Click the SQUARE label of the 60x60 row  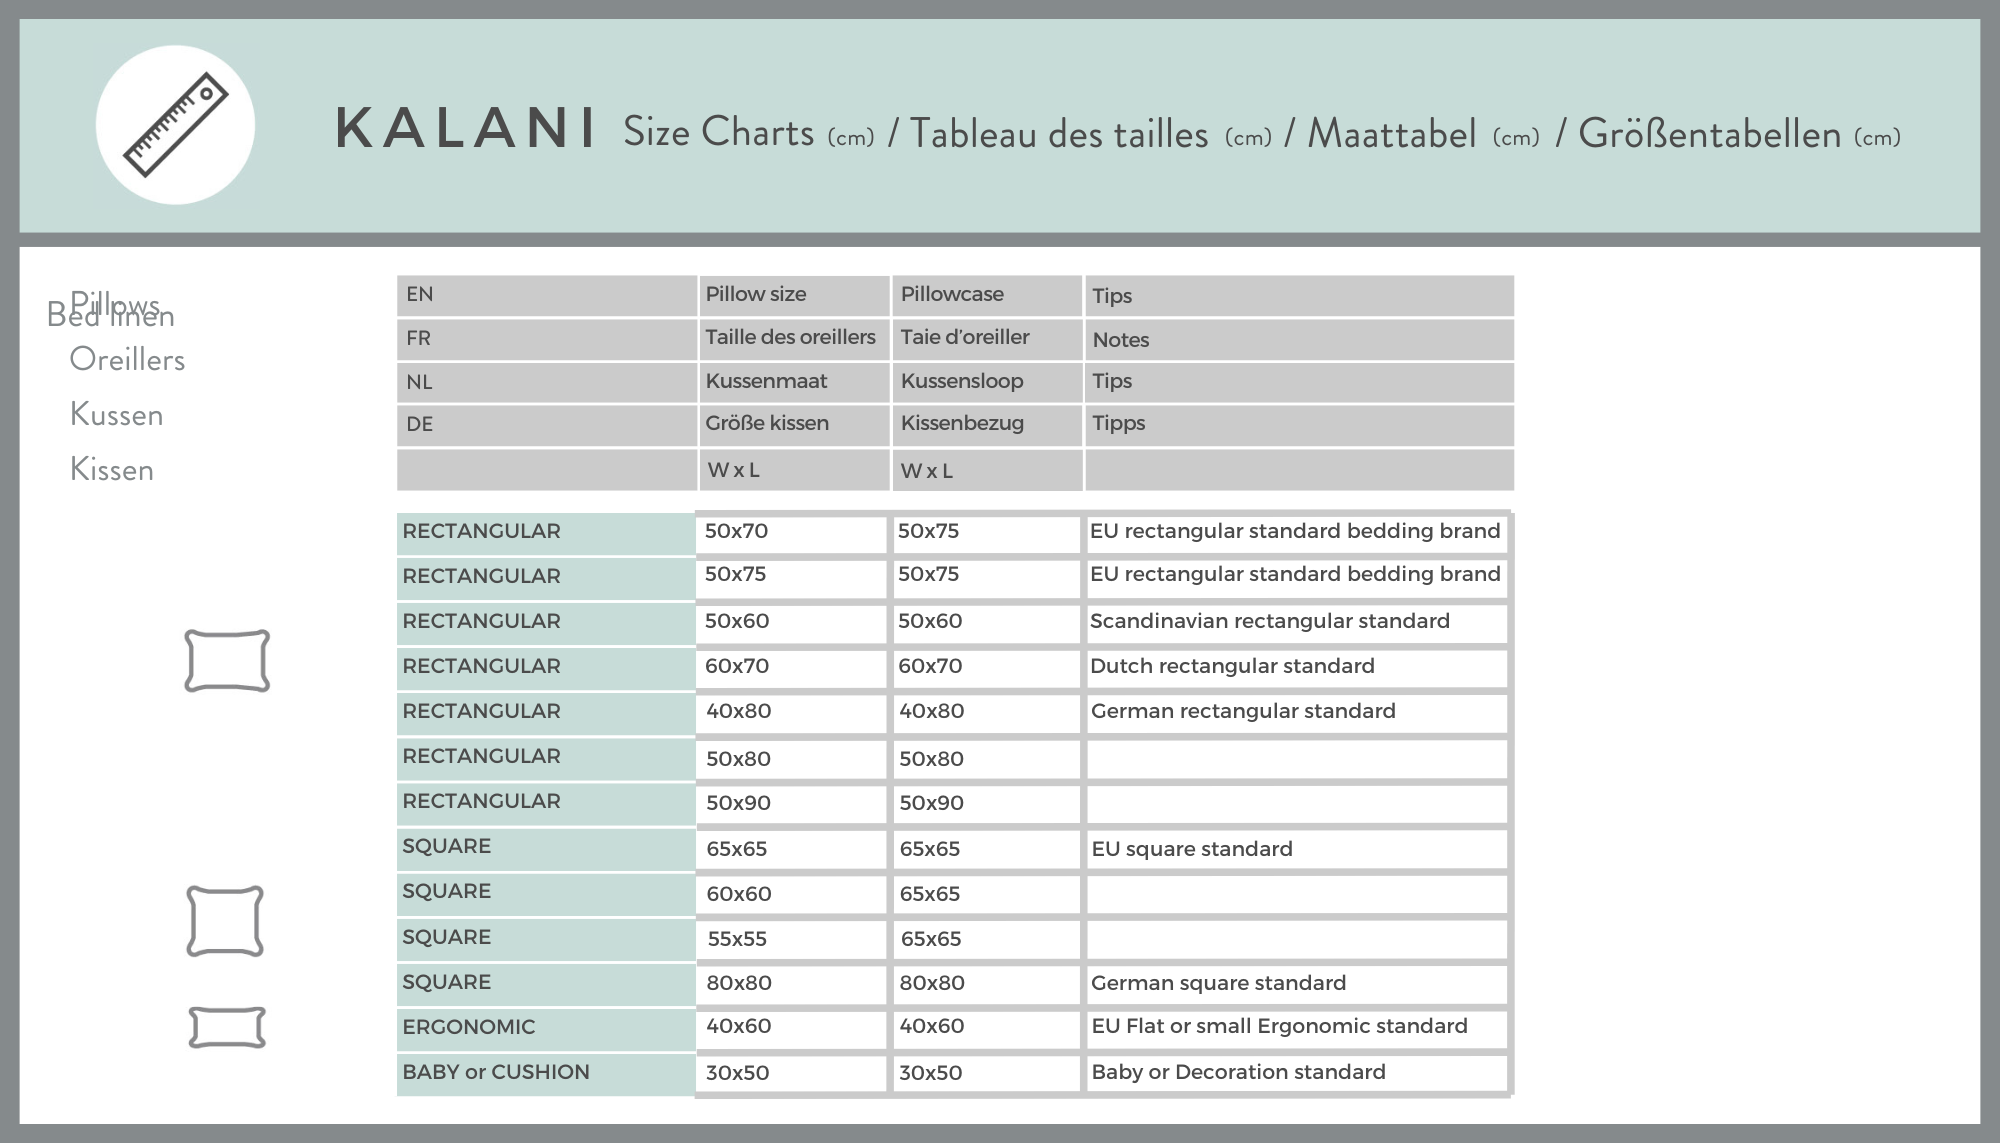tap(546, 894)
